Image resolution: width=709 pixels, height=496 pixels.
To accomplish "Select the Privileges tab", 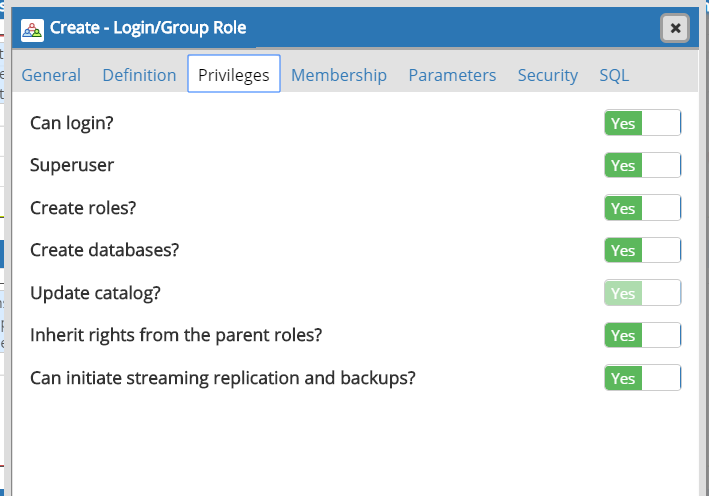I will (x=234, y=74).
